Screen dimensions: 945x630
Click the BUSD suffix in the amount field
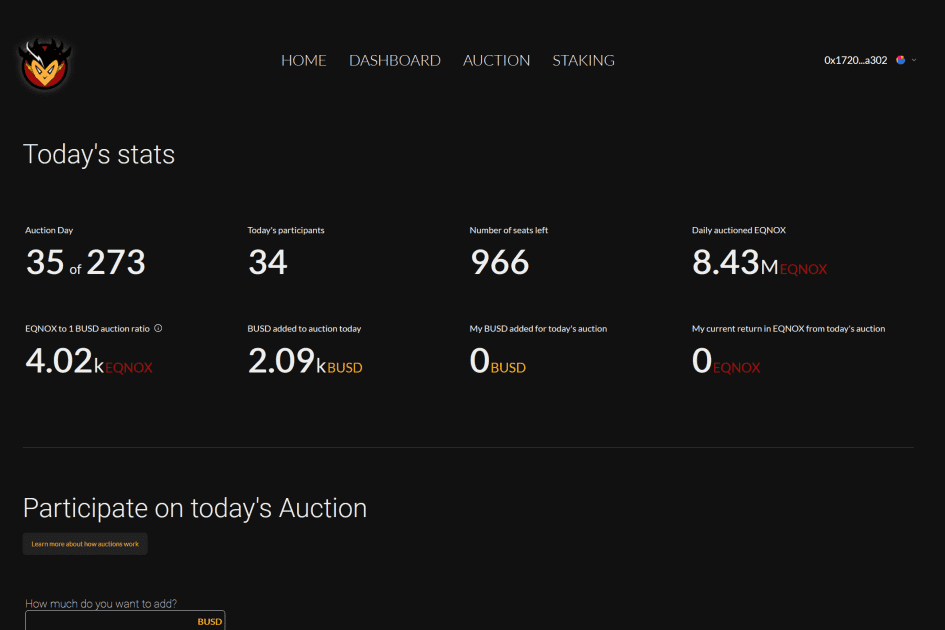[x=209, y=621]
